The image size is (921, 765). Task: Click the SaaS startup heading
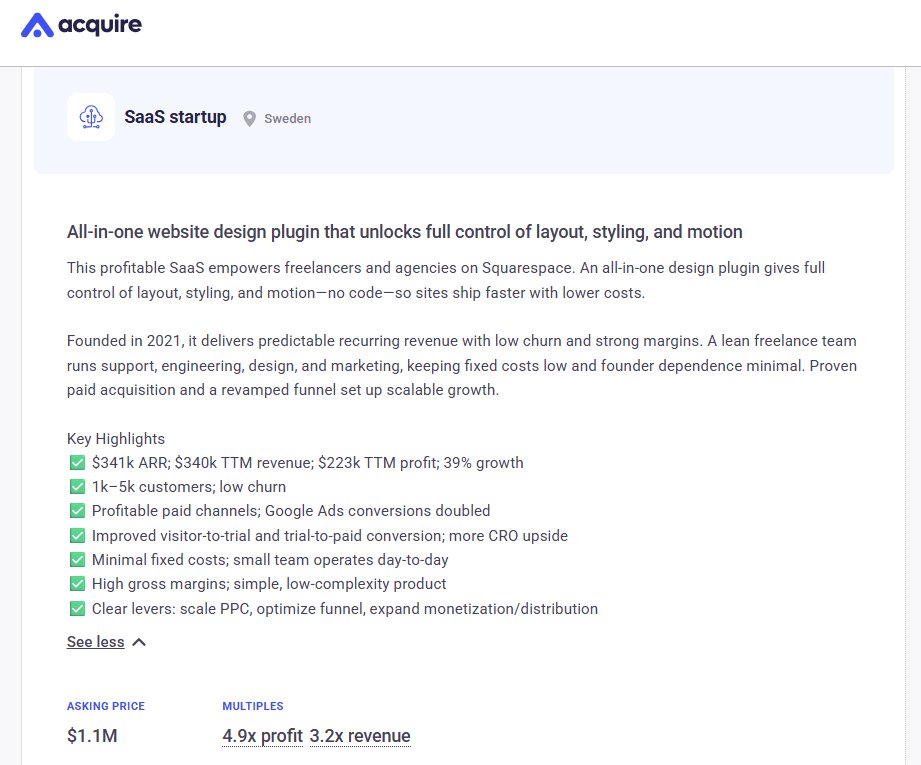[175, 117]
